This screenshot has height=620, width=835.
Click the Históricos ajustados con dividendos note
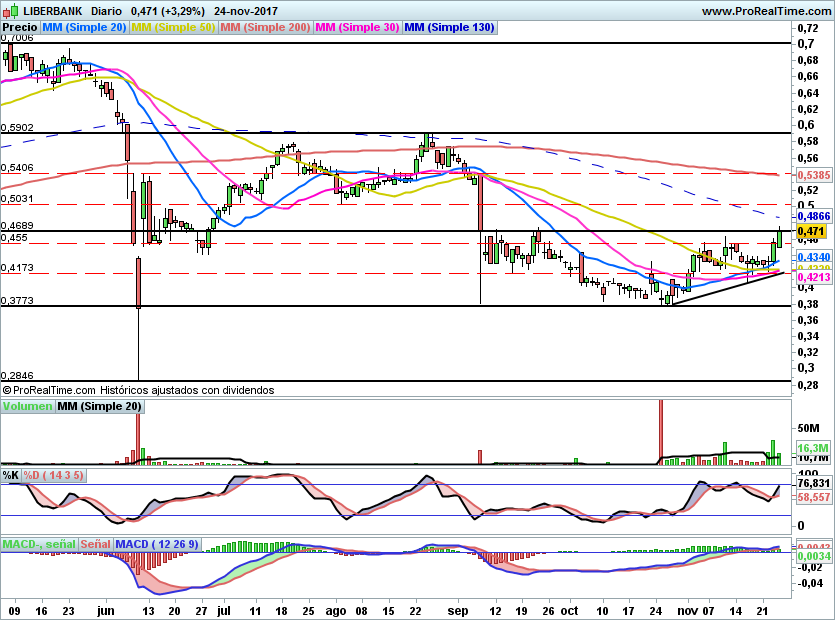(x=187, y=390)
